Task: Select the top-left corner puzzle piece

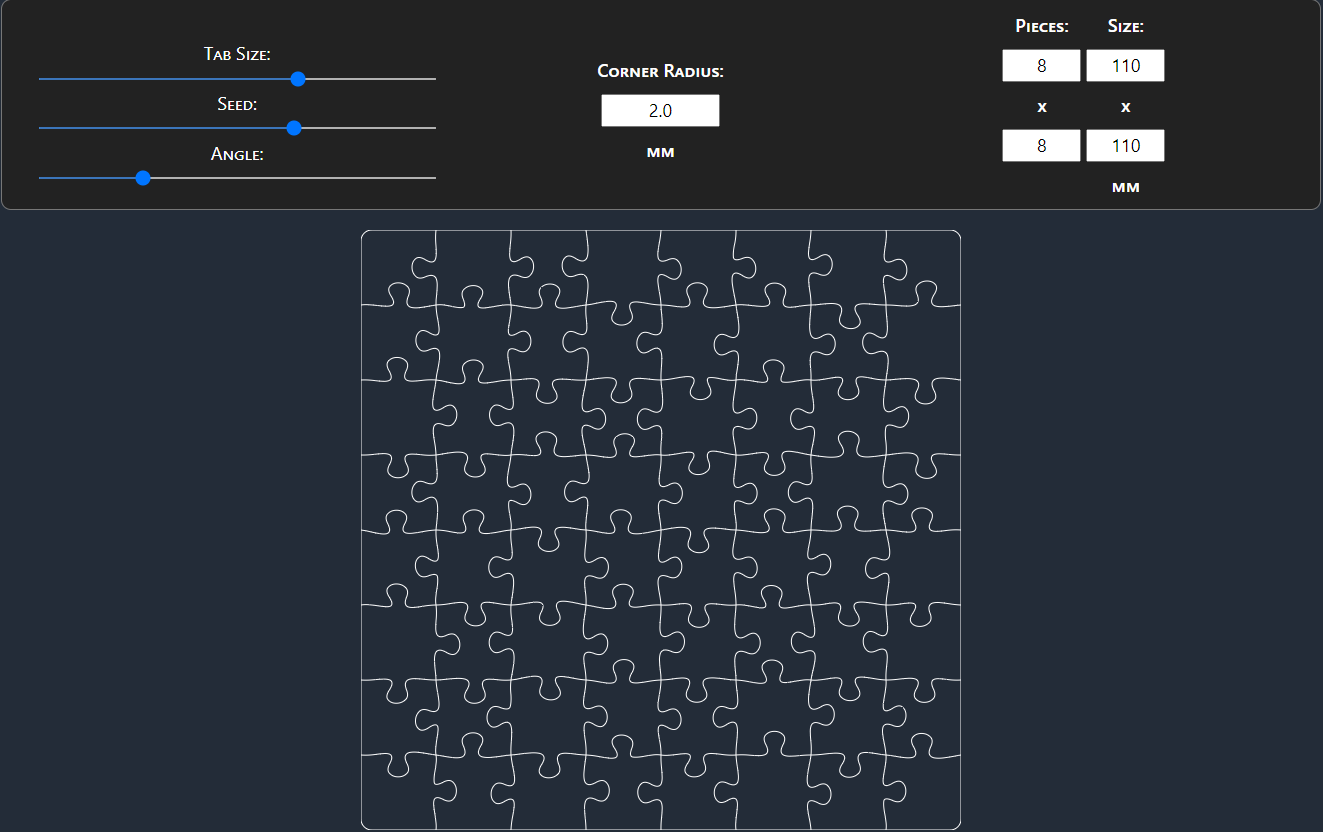Action: [x=390, y=262]
